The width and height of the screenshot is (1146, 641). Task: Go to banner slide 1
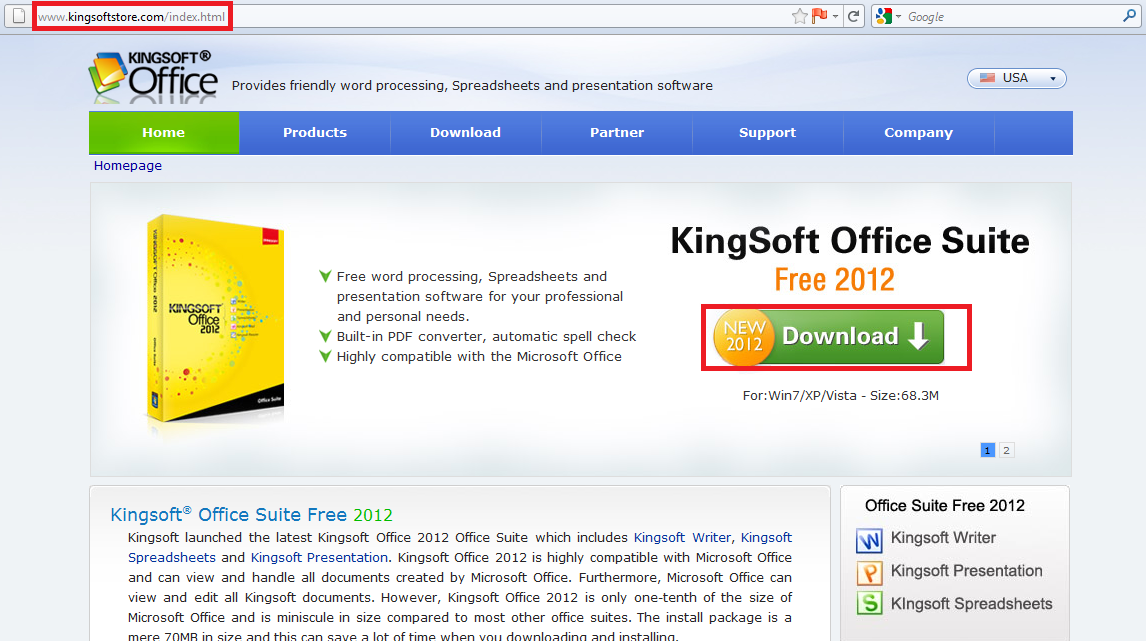(987, 450)
